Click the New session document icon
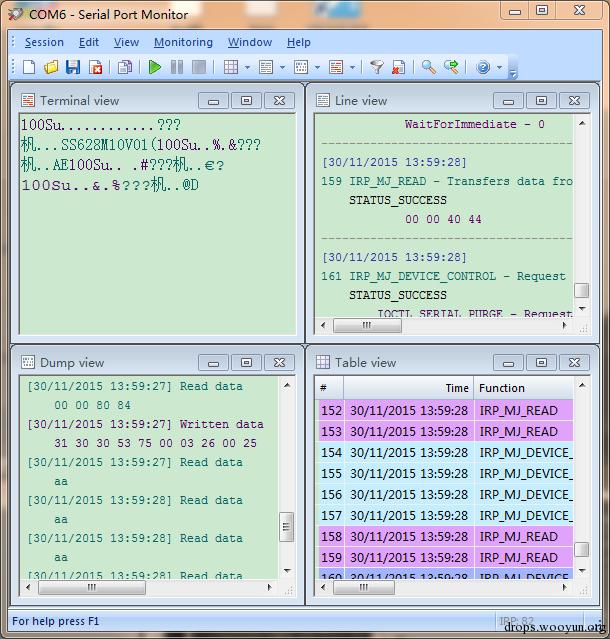Viewport: 610px width, 639px height. (x=29, y=67)
